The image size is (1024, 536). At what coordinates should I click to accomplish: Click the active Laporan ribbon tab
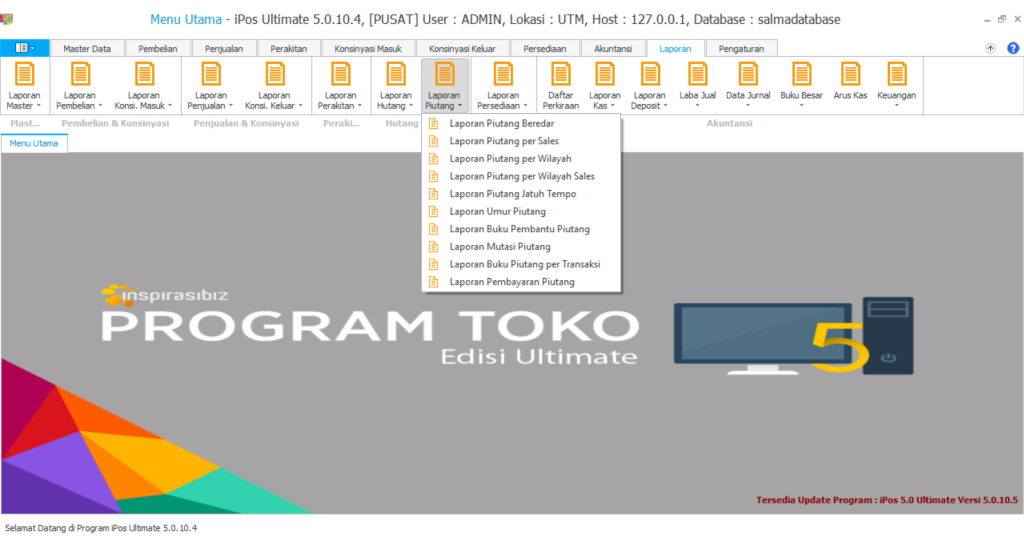(675, 48)
